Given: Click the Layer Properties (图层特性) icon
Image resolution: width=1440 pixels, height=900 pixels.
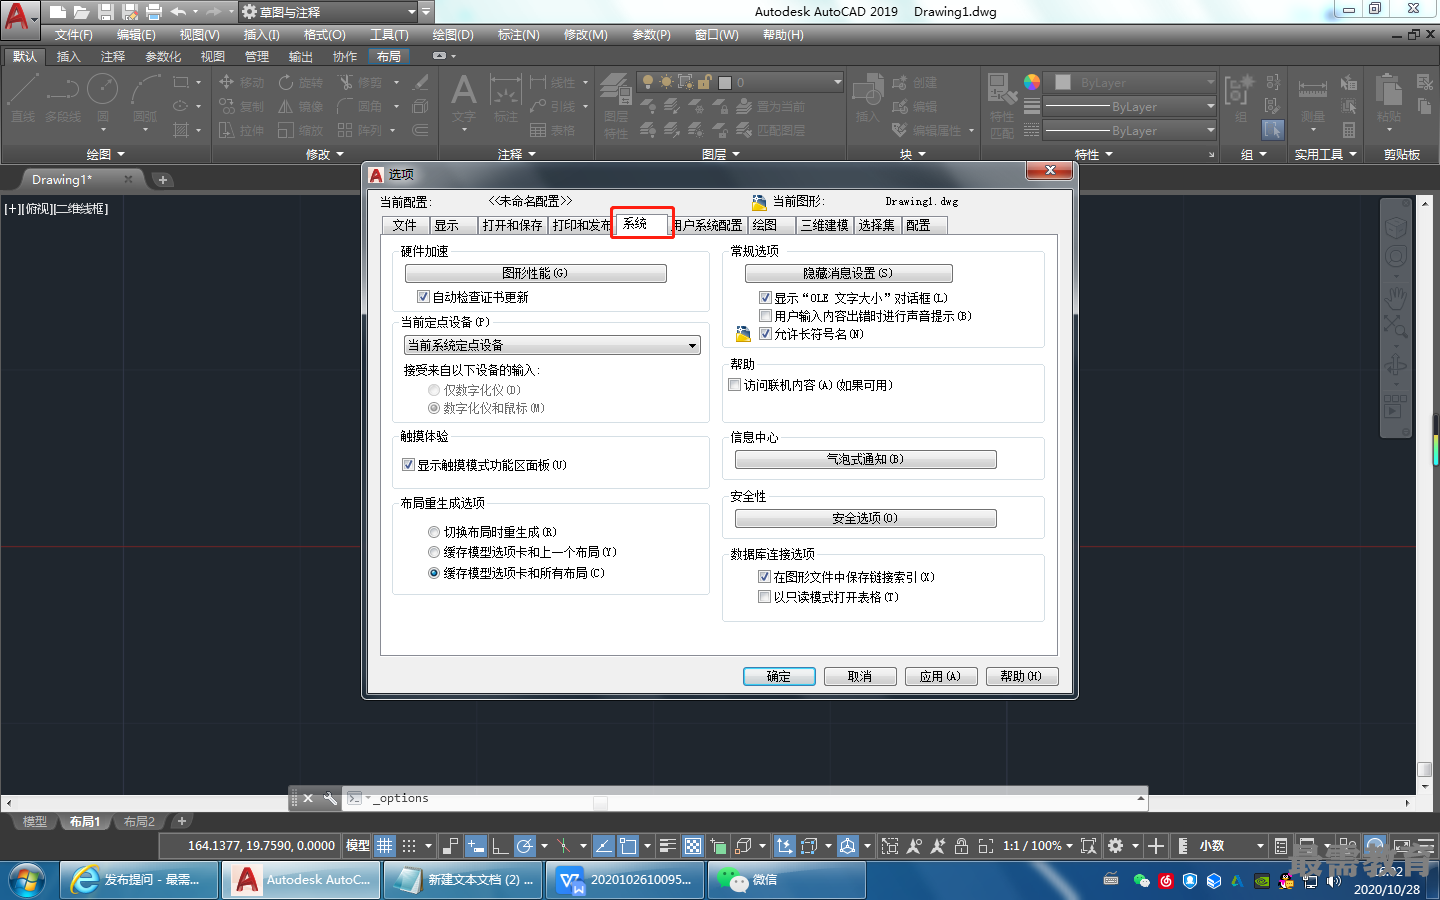Looking at the screenshot, I should click(x=616, y=105).
